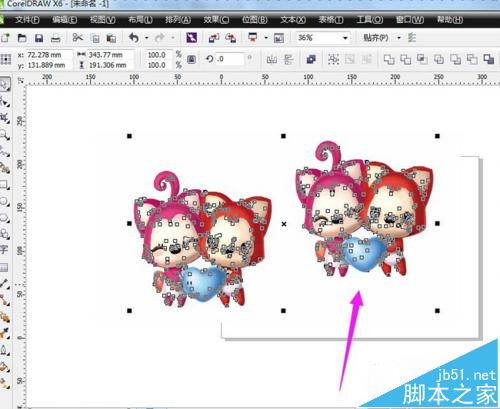Select the Ellipse tool
Image resolution: width=500 pixels, height=409 pixels.
pyautogui.click(x=5, y=201)
